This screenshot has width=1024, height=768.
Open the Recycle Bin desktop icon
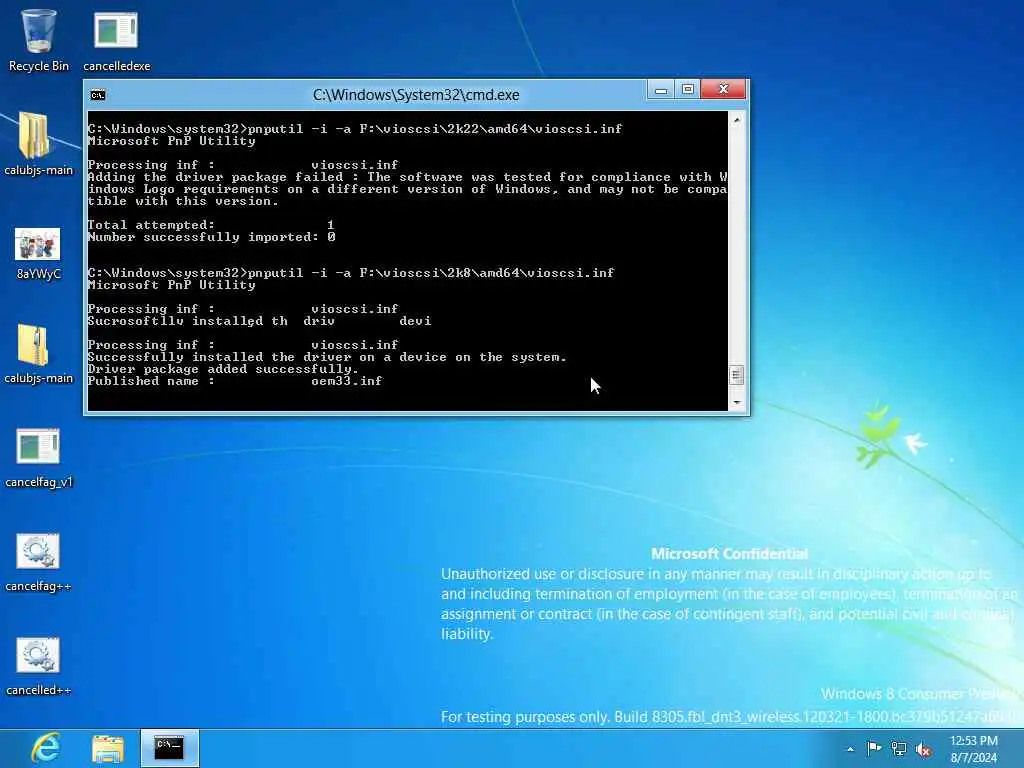[x=39, y=40]
